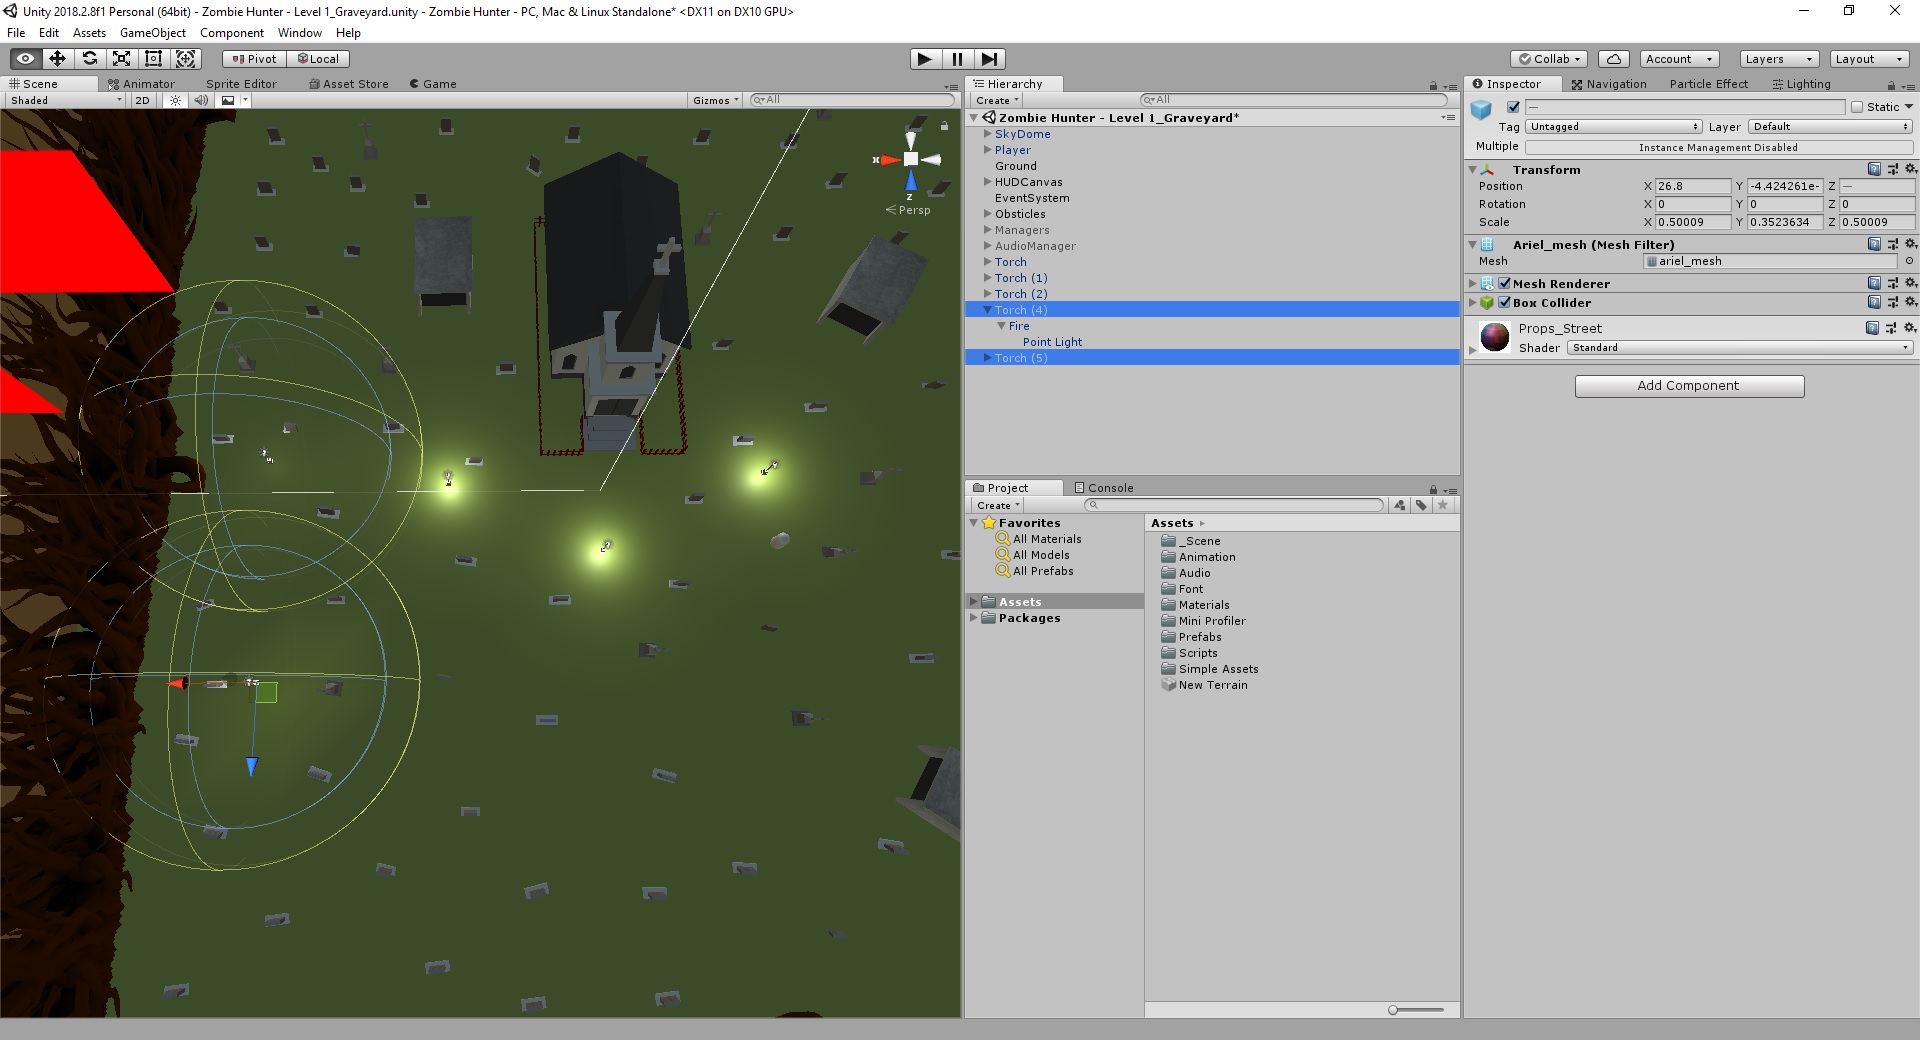The height and width of the screenshot is (1040, 1920).
Task: Open the Layout dropdown in toolbar
Action: 1869,59
